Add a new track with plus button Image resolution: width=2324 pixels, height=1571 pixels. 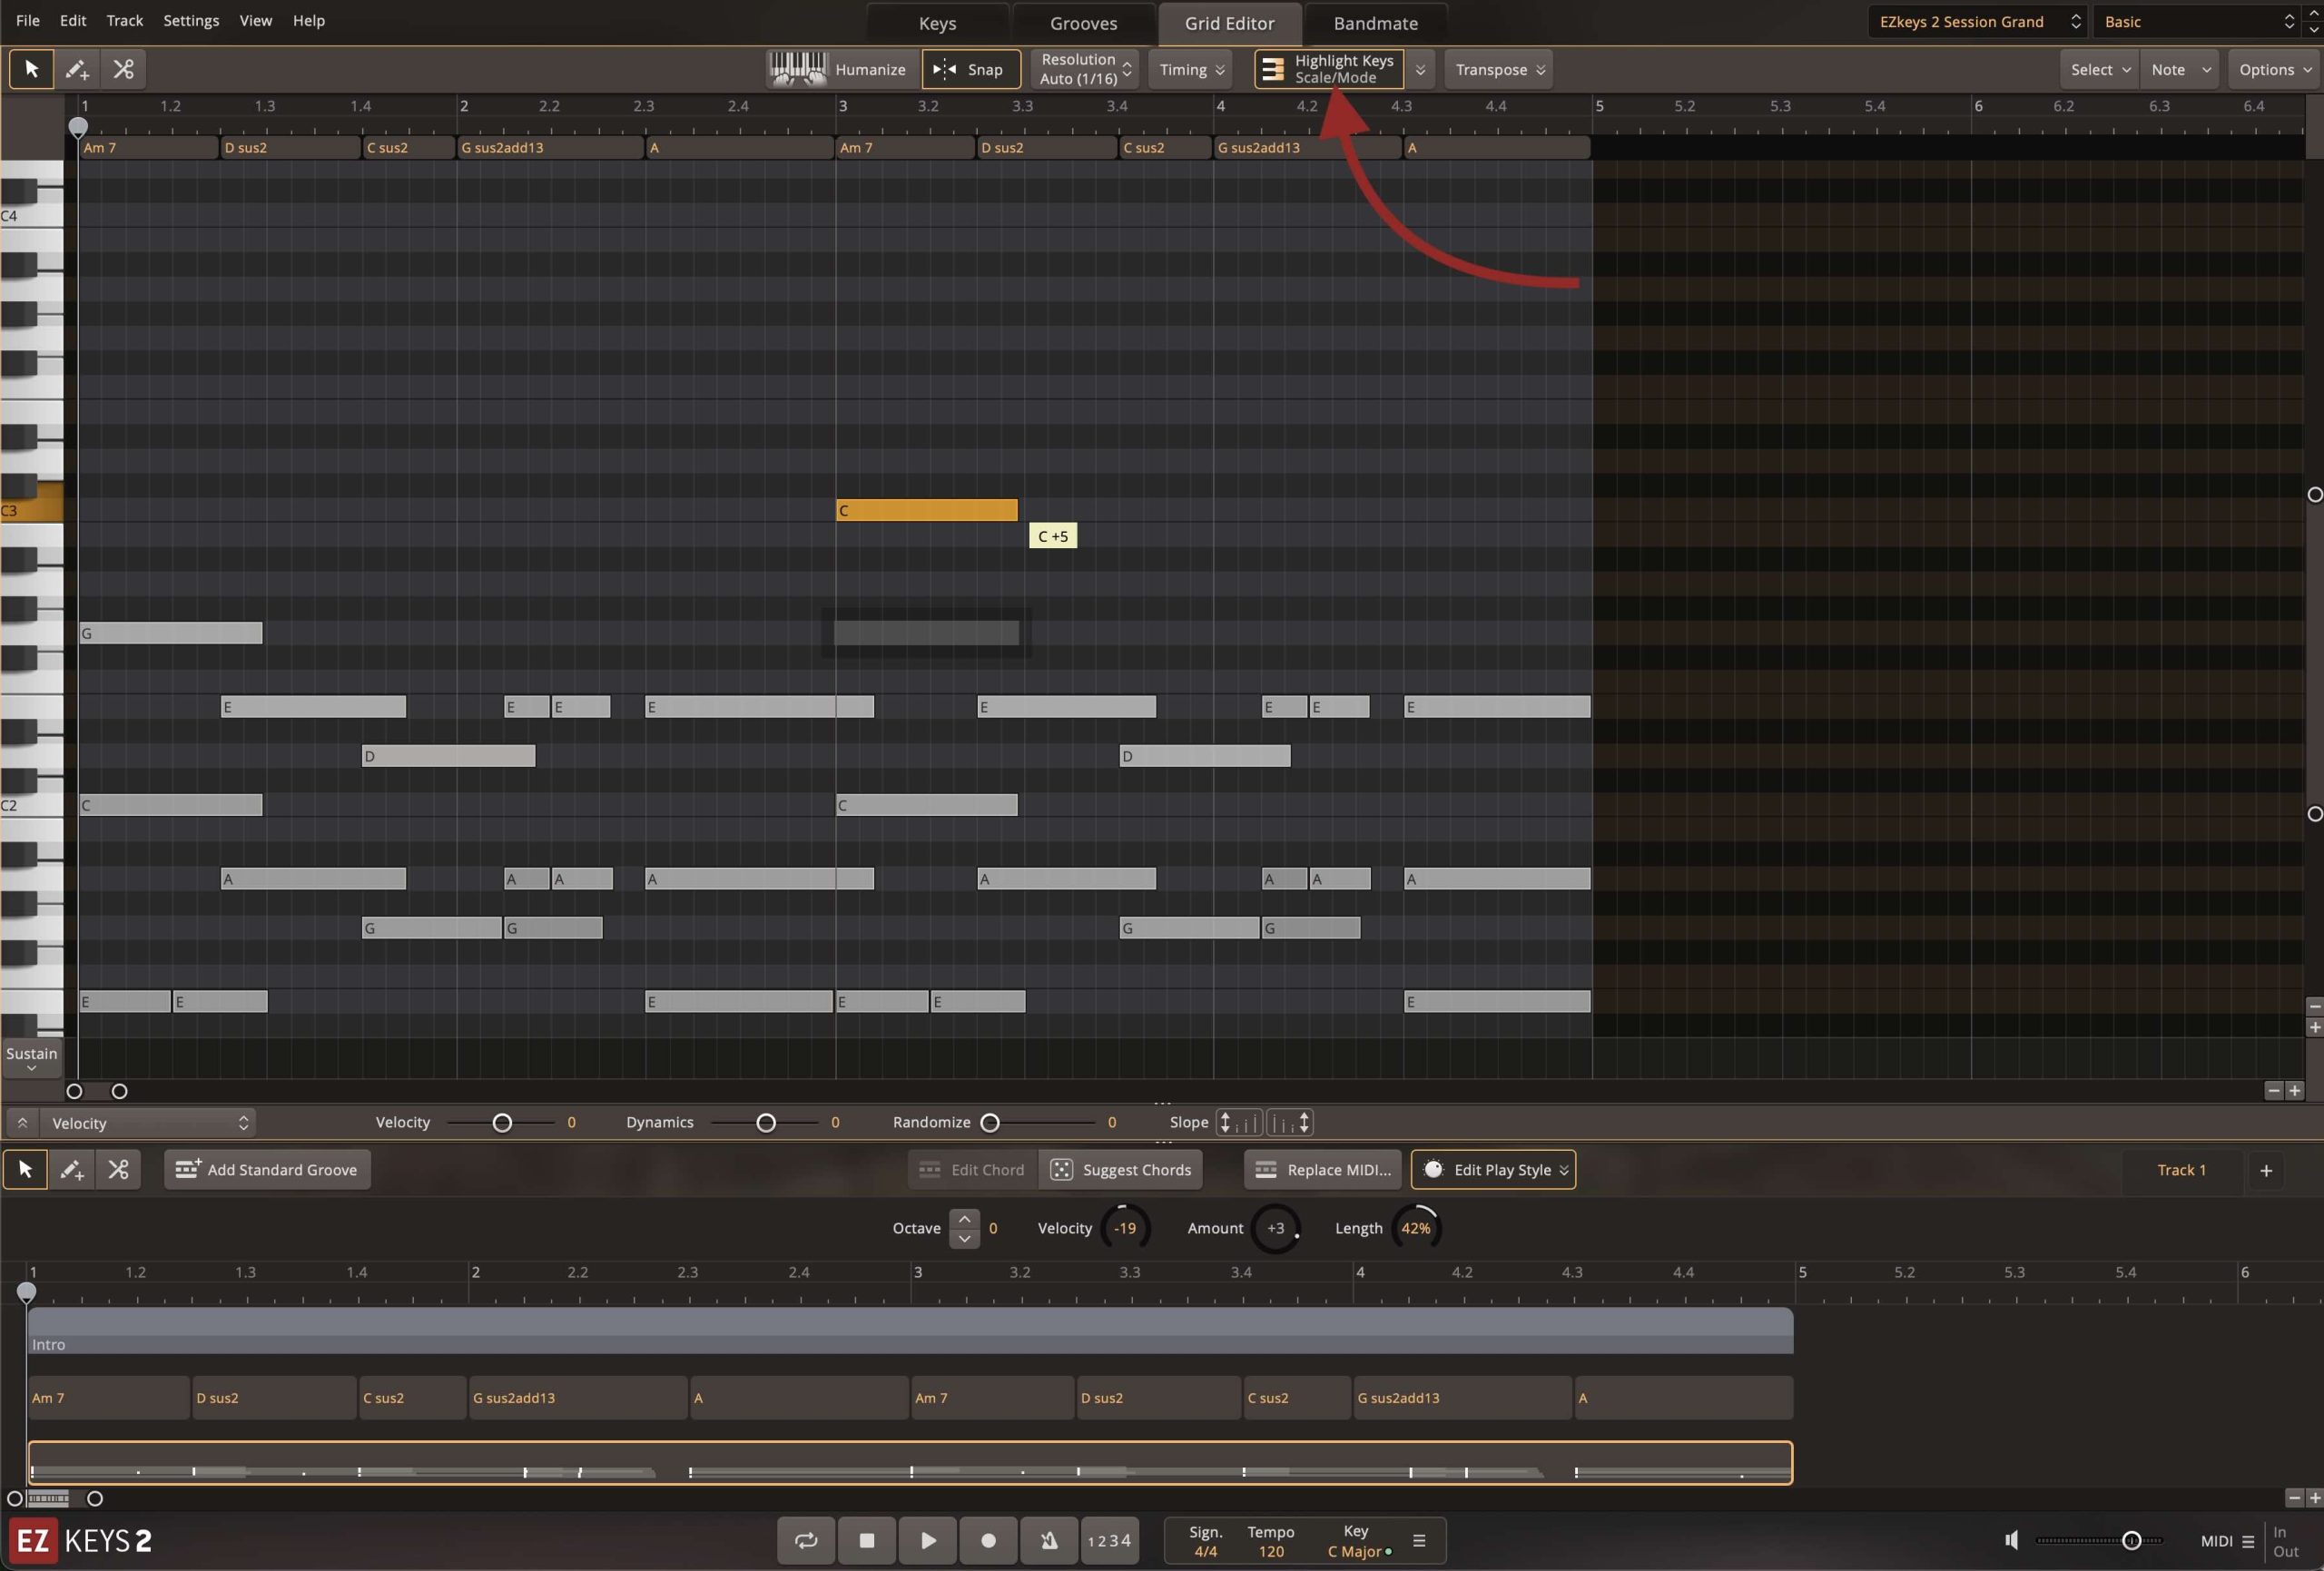click(2266, 1170)
